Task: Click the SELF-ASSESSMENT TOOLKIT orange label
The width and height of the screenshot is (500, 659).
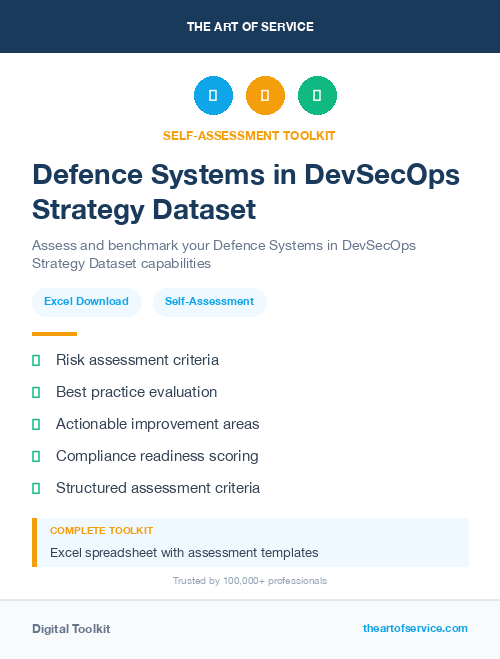Action: [x=249, y=136]
